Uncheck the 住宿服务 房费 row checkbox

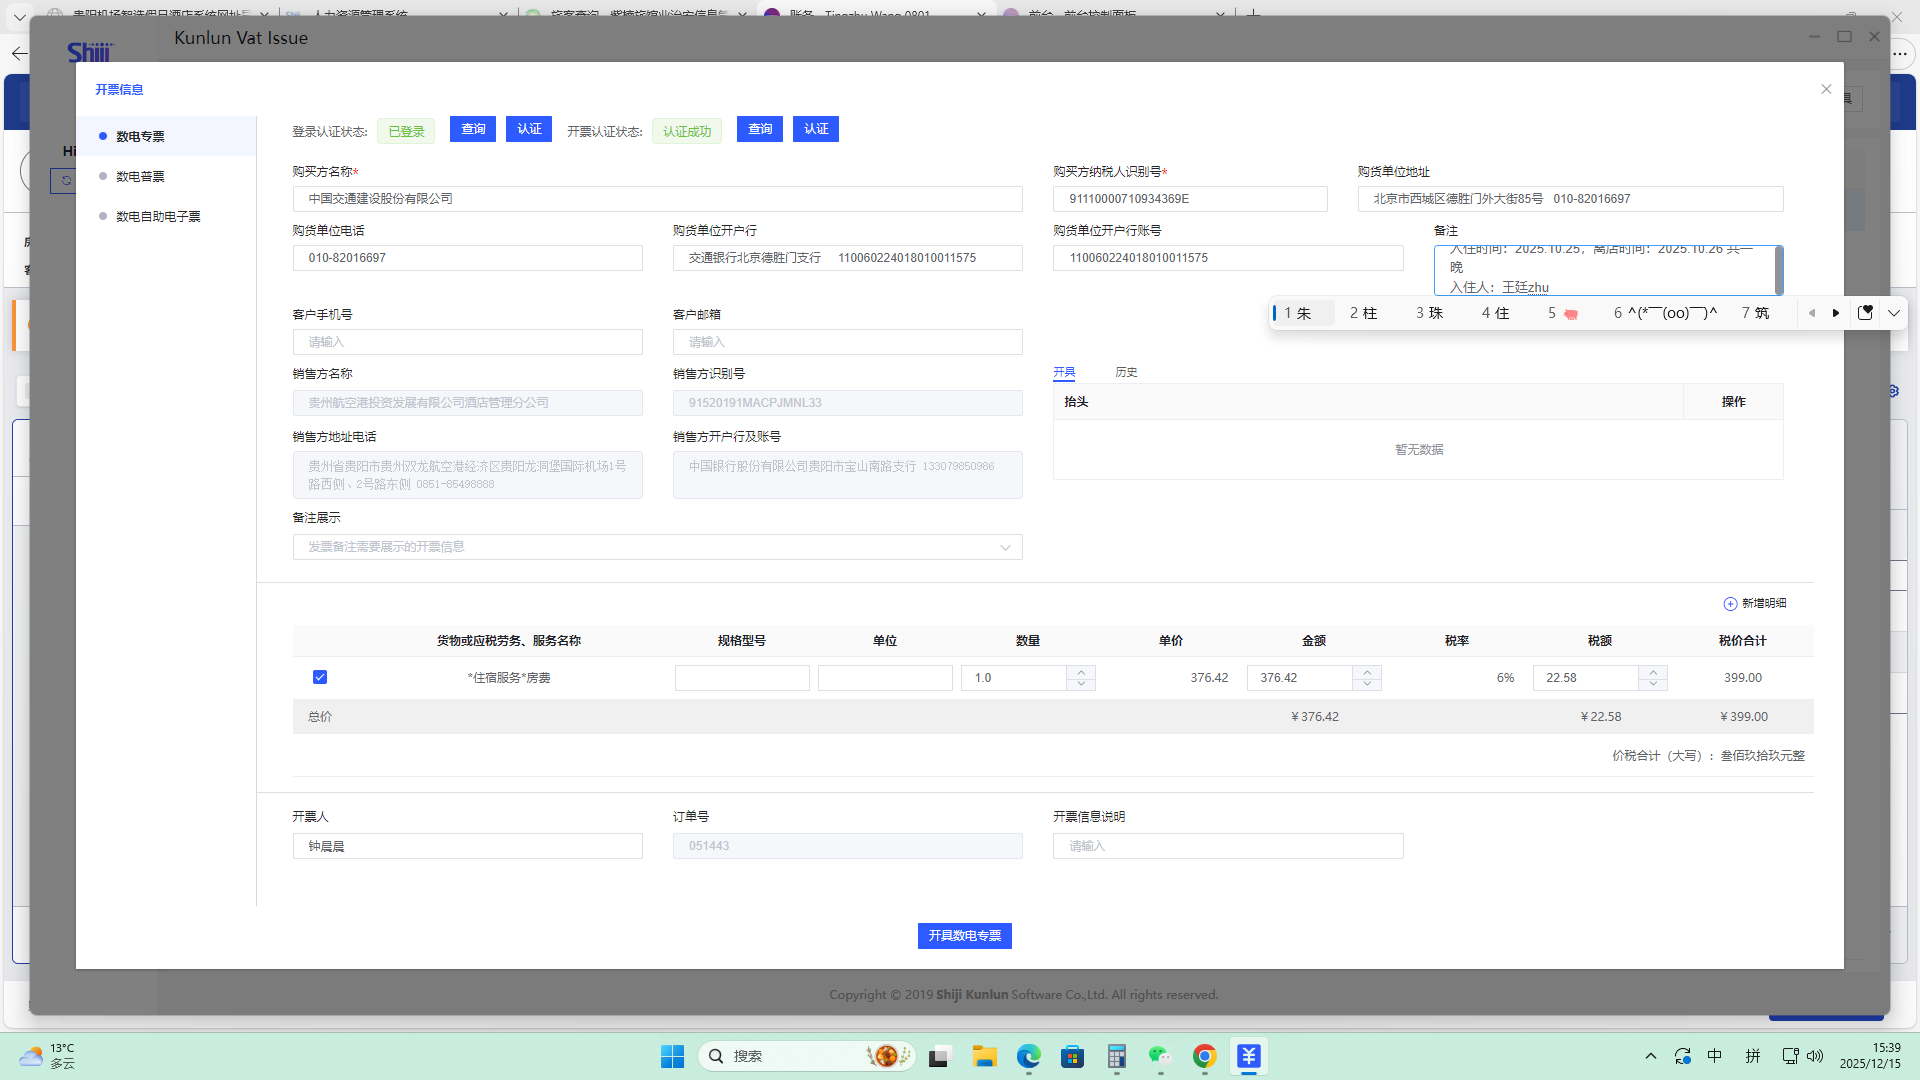coord(320,677)
